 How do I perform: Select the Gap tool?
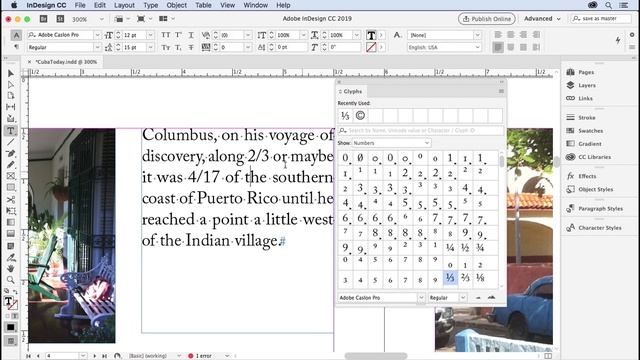coord(11,107)
